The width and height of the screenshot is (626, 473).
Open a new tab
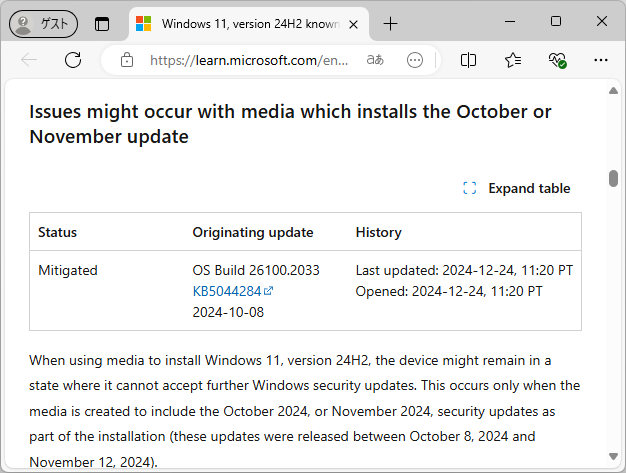(390, 24)
